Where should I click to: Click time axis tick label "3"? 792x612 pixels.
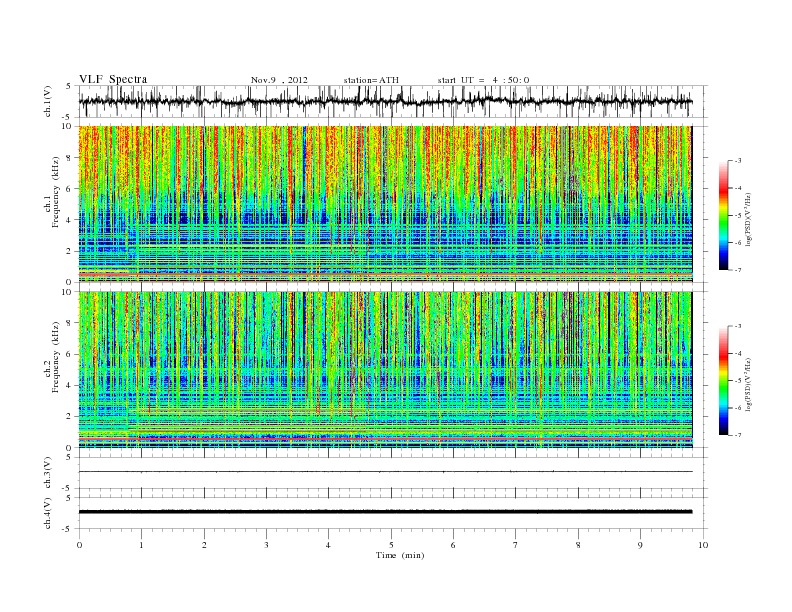(267, 545)
